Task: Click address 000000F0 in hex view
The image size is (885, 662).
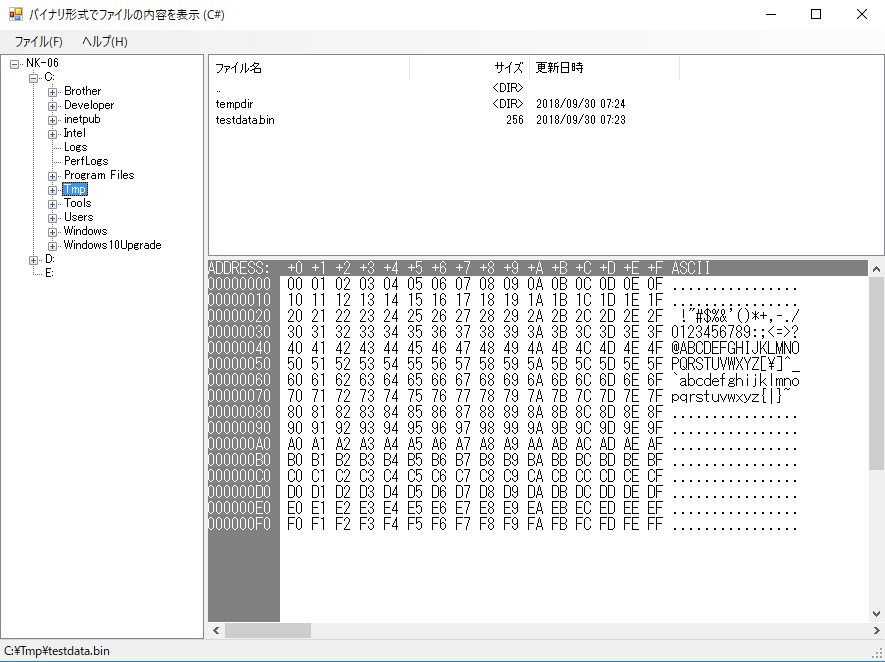Action: (x=240, y=524)
